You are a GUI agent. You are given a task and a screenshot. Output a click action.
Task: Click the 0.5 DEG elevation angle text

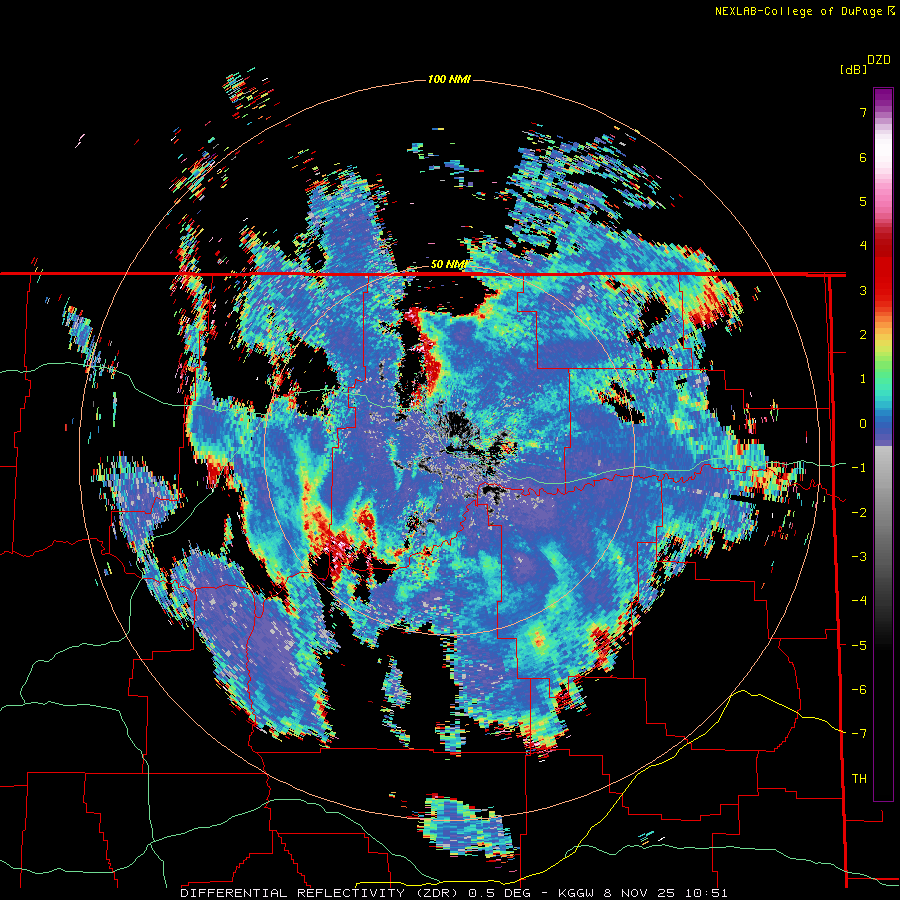click(499, 893)
